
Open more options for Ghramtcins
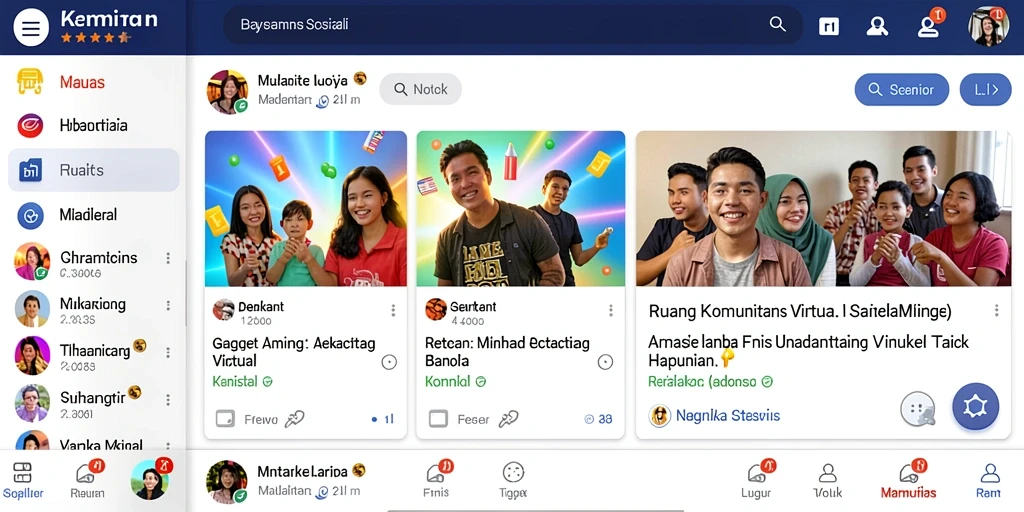[x=168, y=258]
